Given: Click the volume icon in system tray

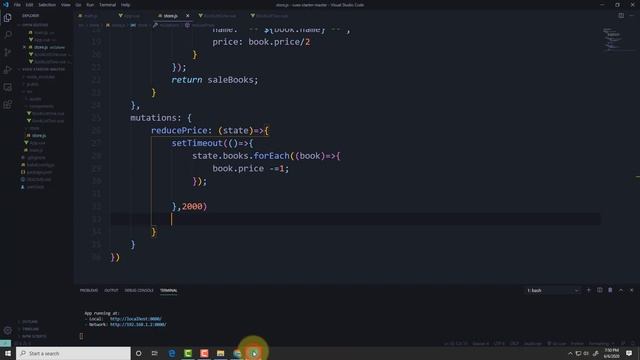Looking at the screenshot, I should coord(587,353).
